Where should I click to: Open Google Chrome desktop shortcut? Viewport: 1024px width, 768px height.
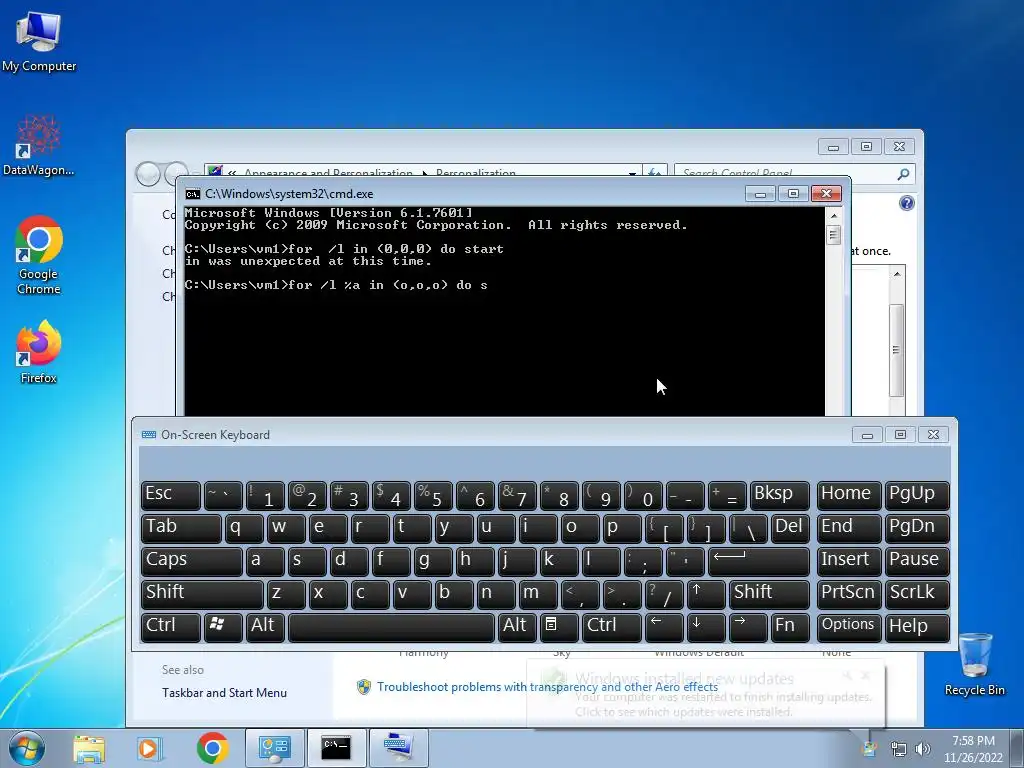pyautogui.click(x=39, y=255)
